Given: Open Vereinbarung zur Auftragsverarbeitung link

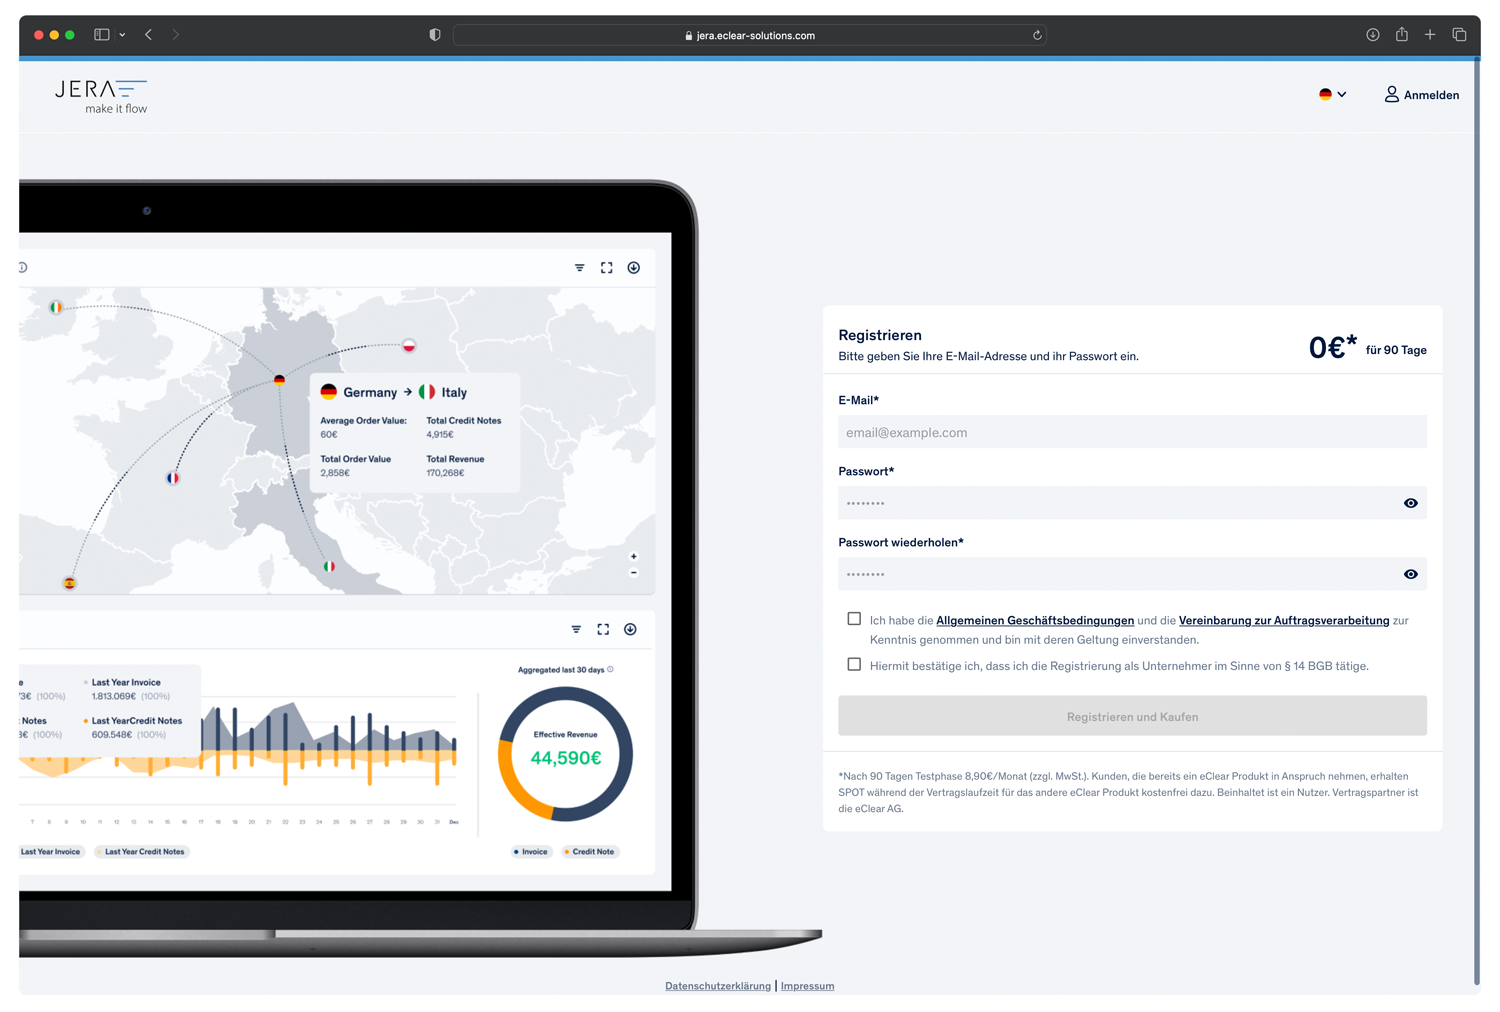Looking at the screenshot, I should click(1284, 621).
